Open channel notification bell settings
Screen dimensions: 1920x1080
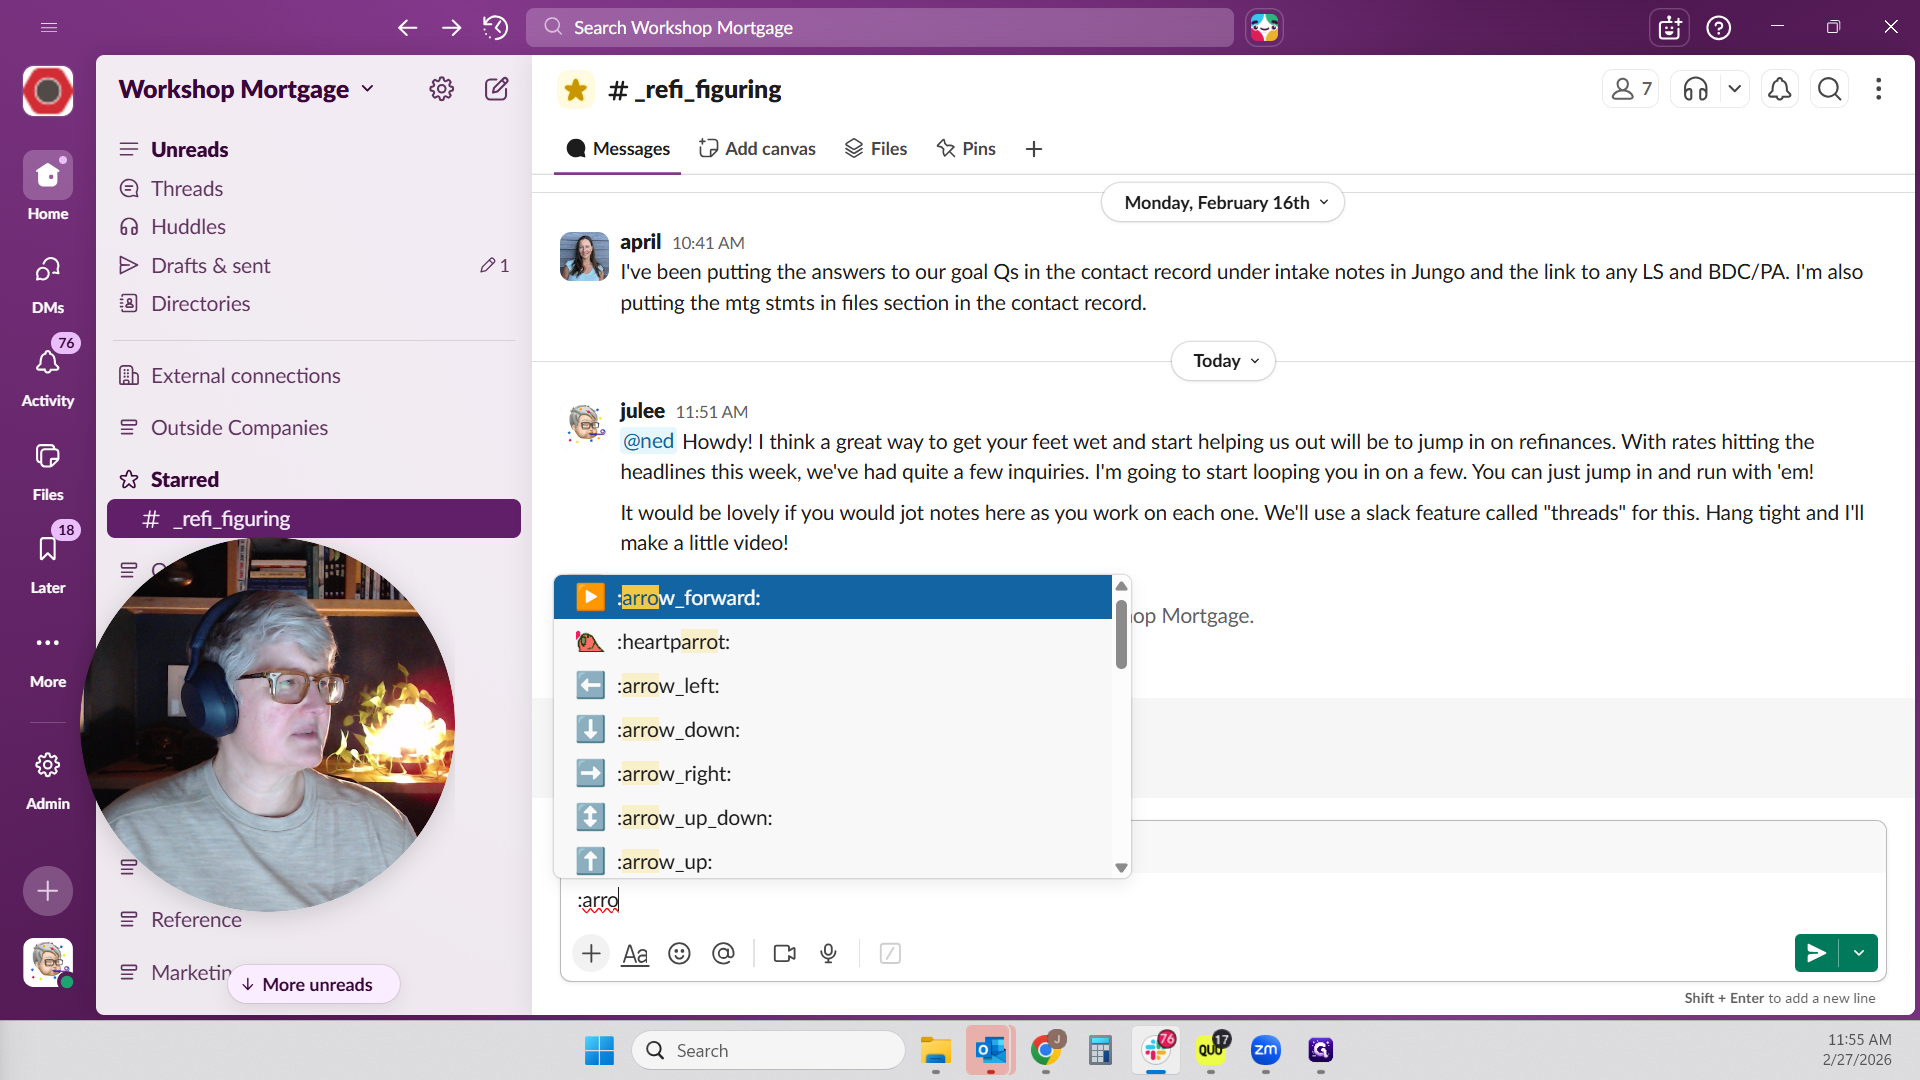[x=1779, y=89]
